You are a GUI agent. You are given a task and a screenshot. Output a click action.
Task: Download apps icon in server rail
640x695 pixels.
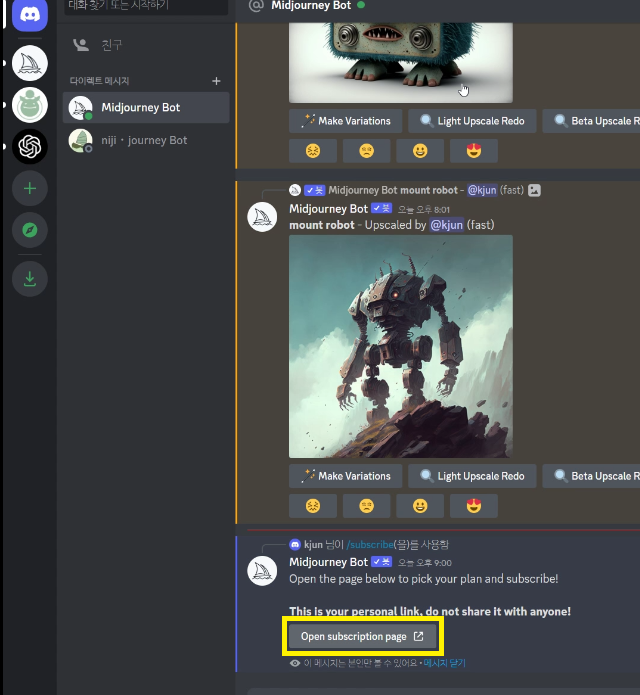click(30, 279)
